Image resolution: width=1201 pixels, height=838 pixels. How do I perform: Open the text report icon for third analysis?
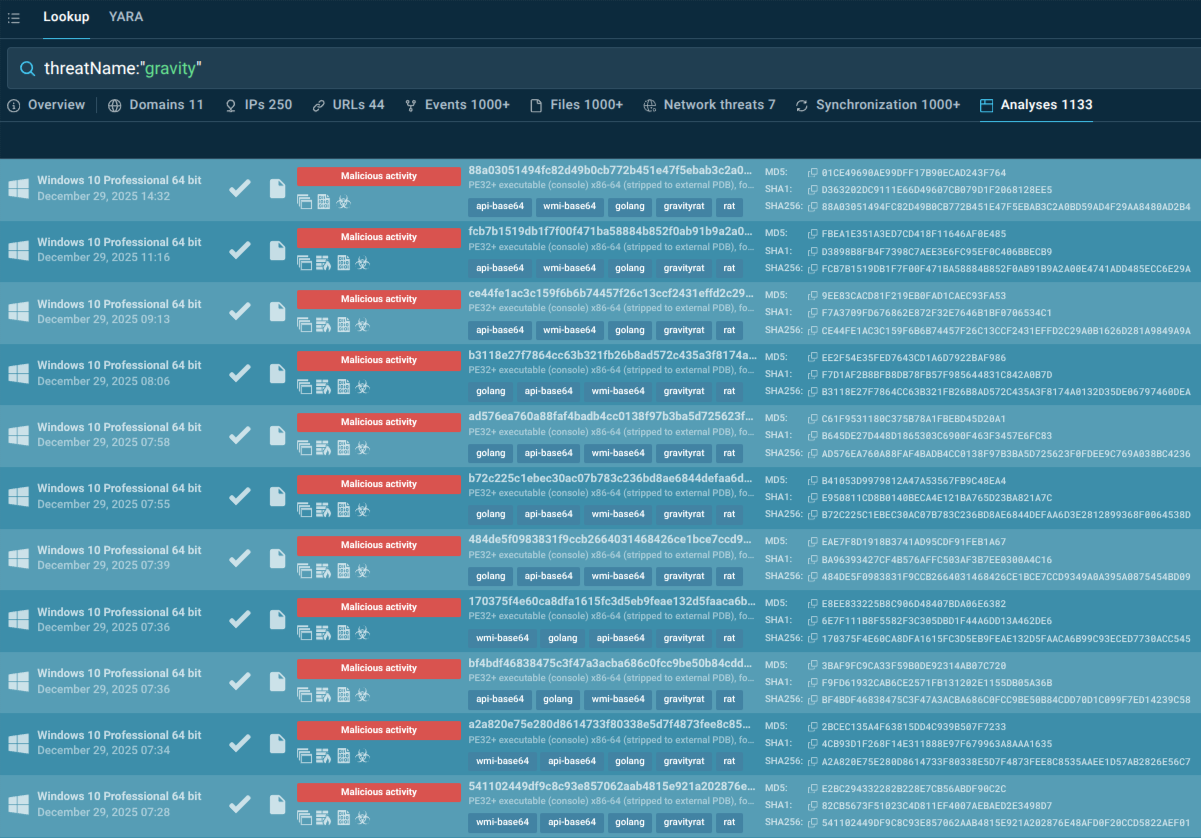[x=344, y=324]
